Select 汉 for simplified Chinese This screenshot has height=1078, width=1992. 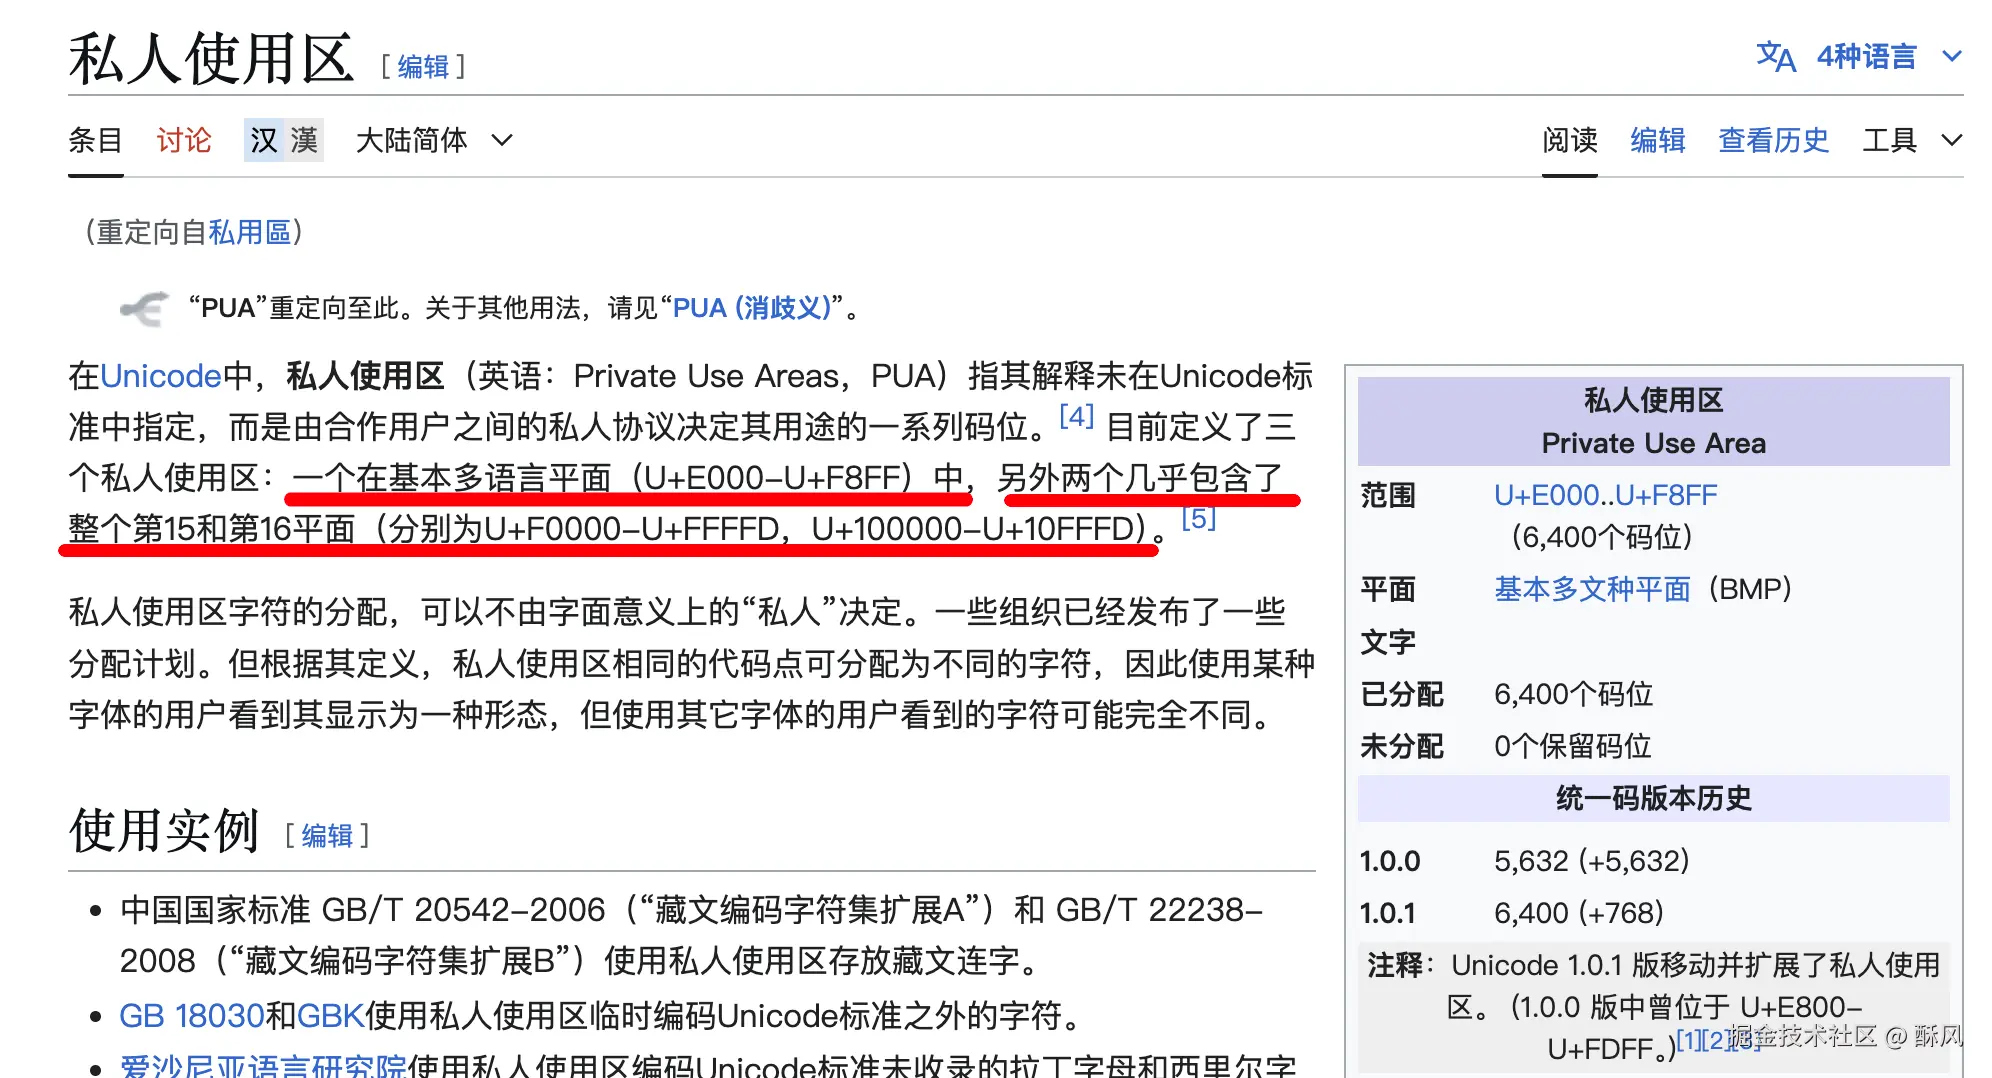click(x=261, y=140)
